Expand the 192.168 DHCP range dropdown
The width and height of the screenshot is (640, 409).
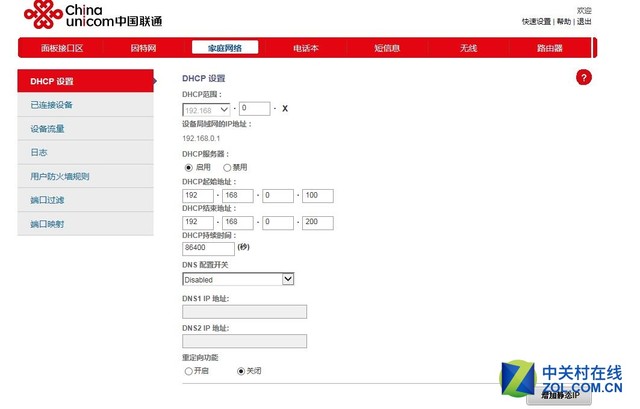206,110
